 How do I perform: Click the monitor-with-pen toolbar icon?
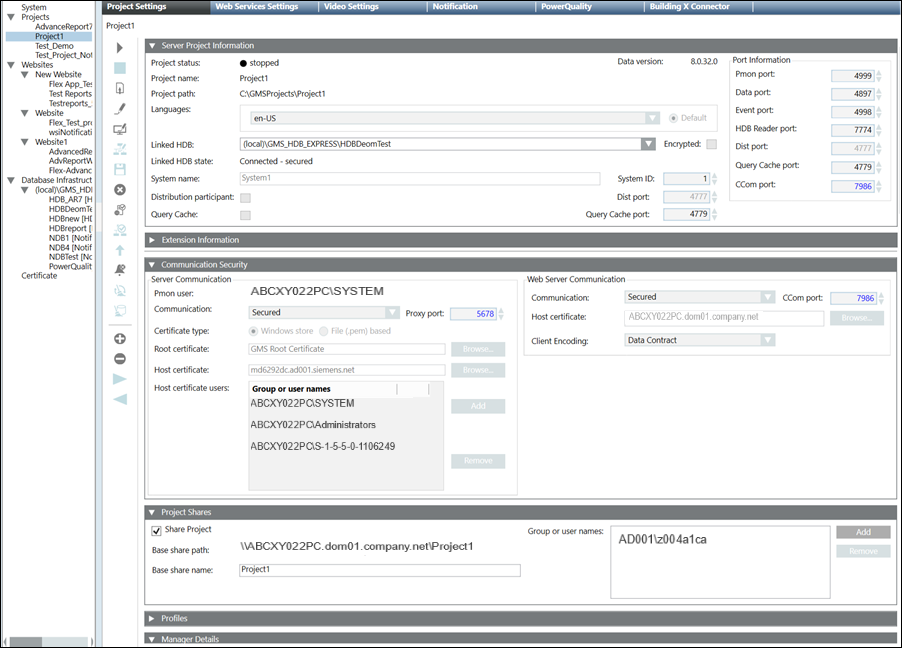120,129
